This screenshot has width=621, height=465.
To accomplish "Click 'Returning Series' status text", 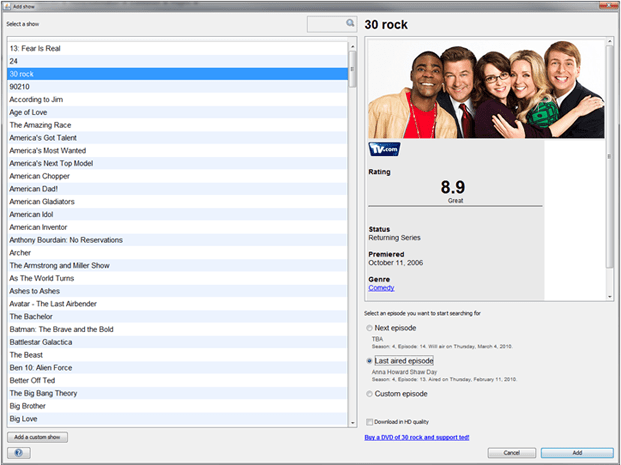I will (394, 238).
